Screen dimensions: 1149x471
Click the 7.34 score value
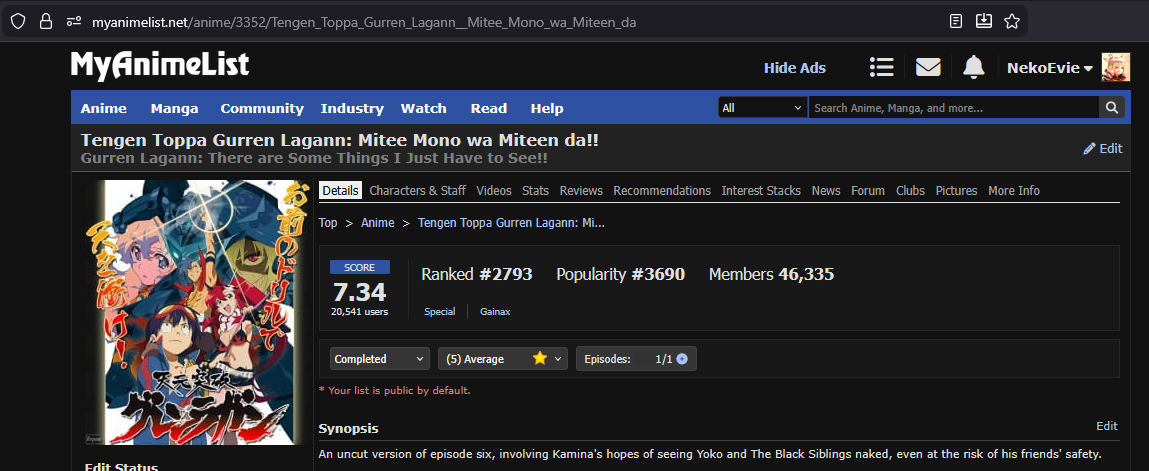[x=359, y=292]
